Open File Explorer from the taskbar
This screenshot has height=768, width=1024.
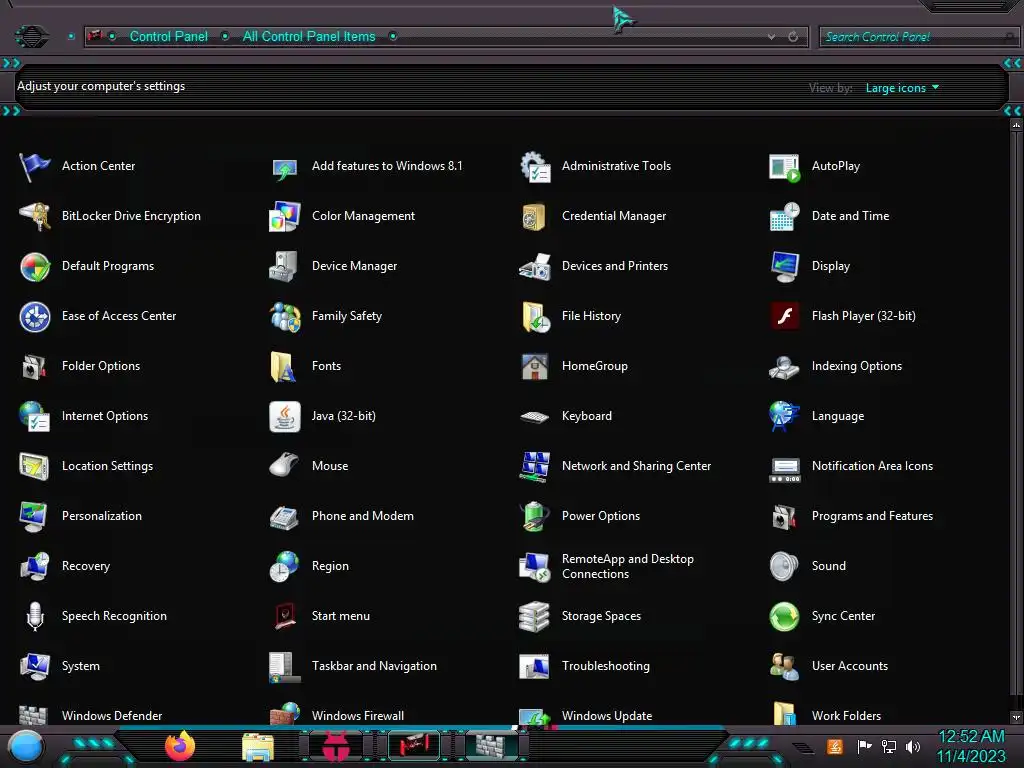pyautogui.click(x=258, y=747)
